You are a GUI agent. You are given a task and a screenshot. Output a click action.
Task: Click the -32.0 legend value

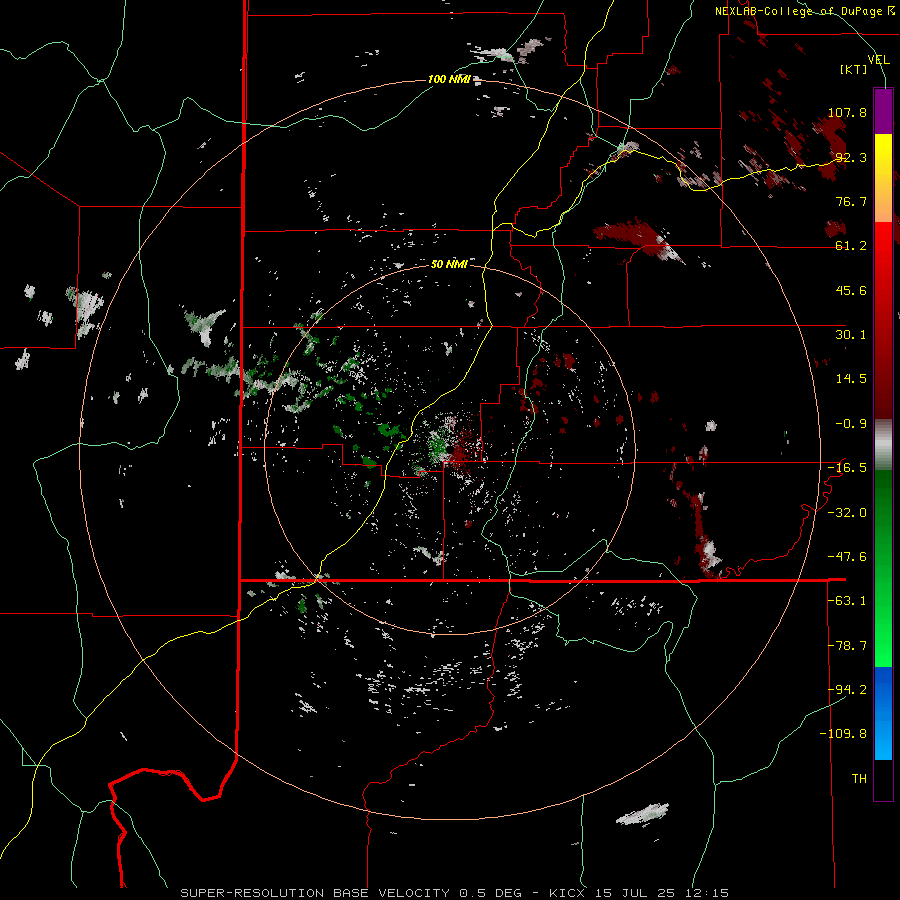pos(847,513)
